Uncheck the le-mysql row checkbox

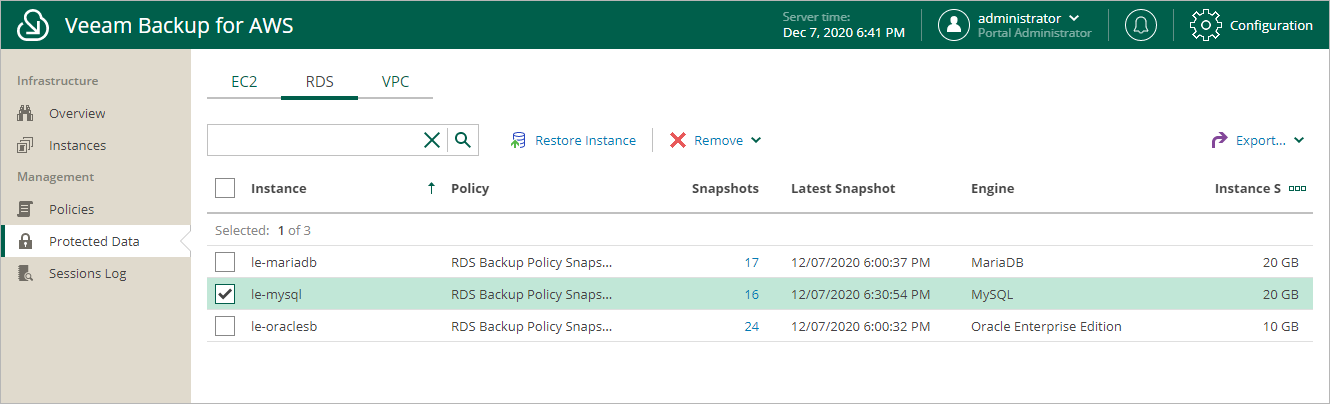coord(225,294)
